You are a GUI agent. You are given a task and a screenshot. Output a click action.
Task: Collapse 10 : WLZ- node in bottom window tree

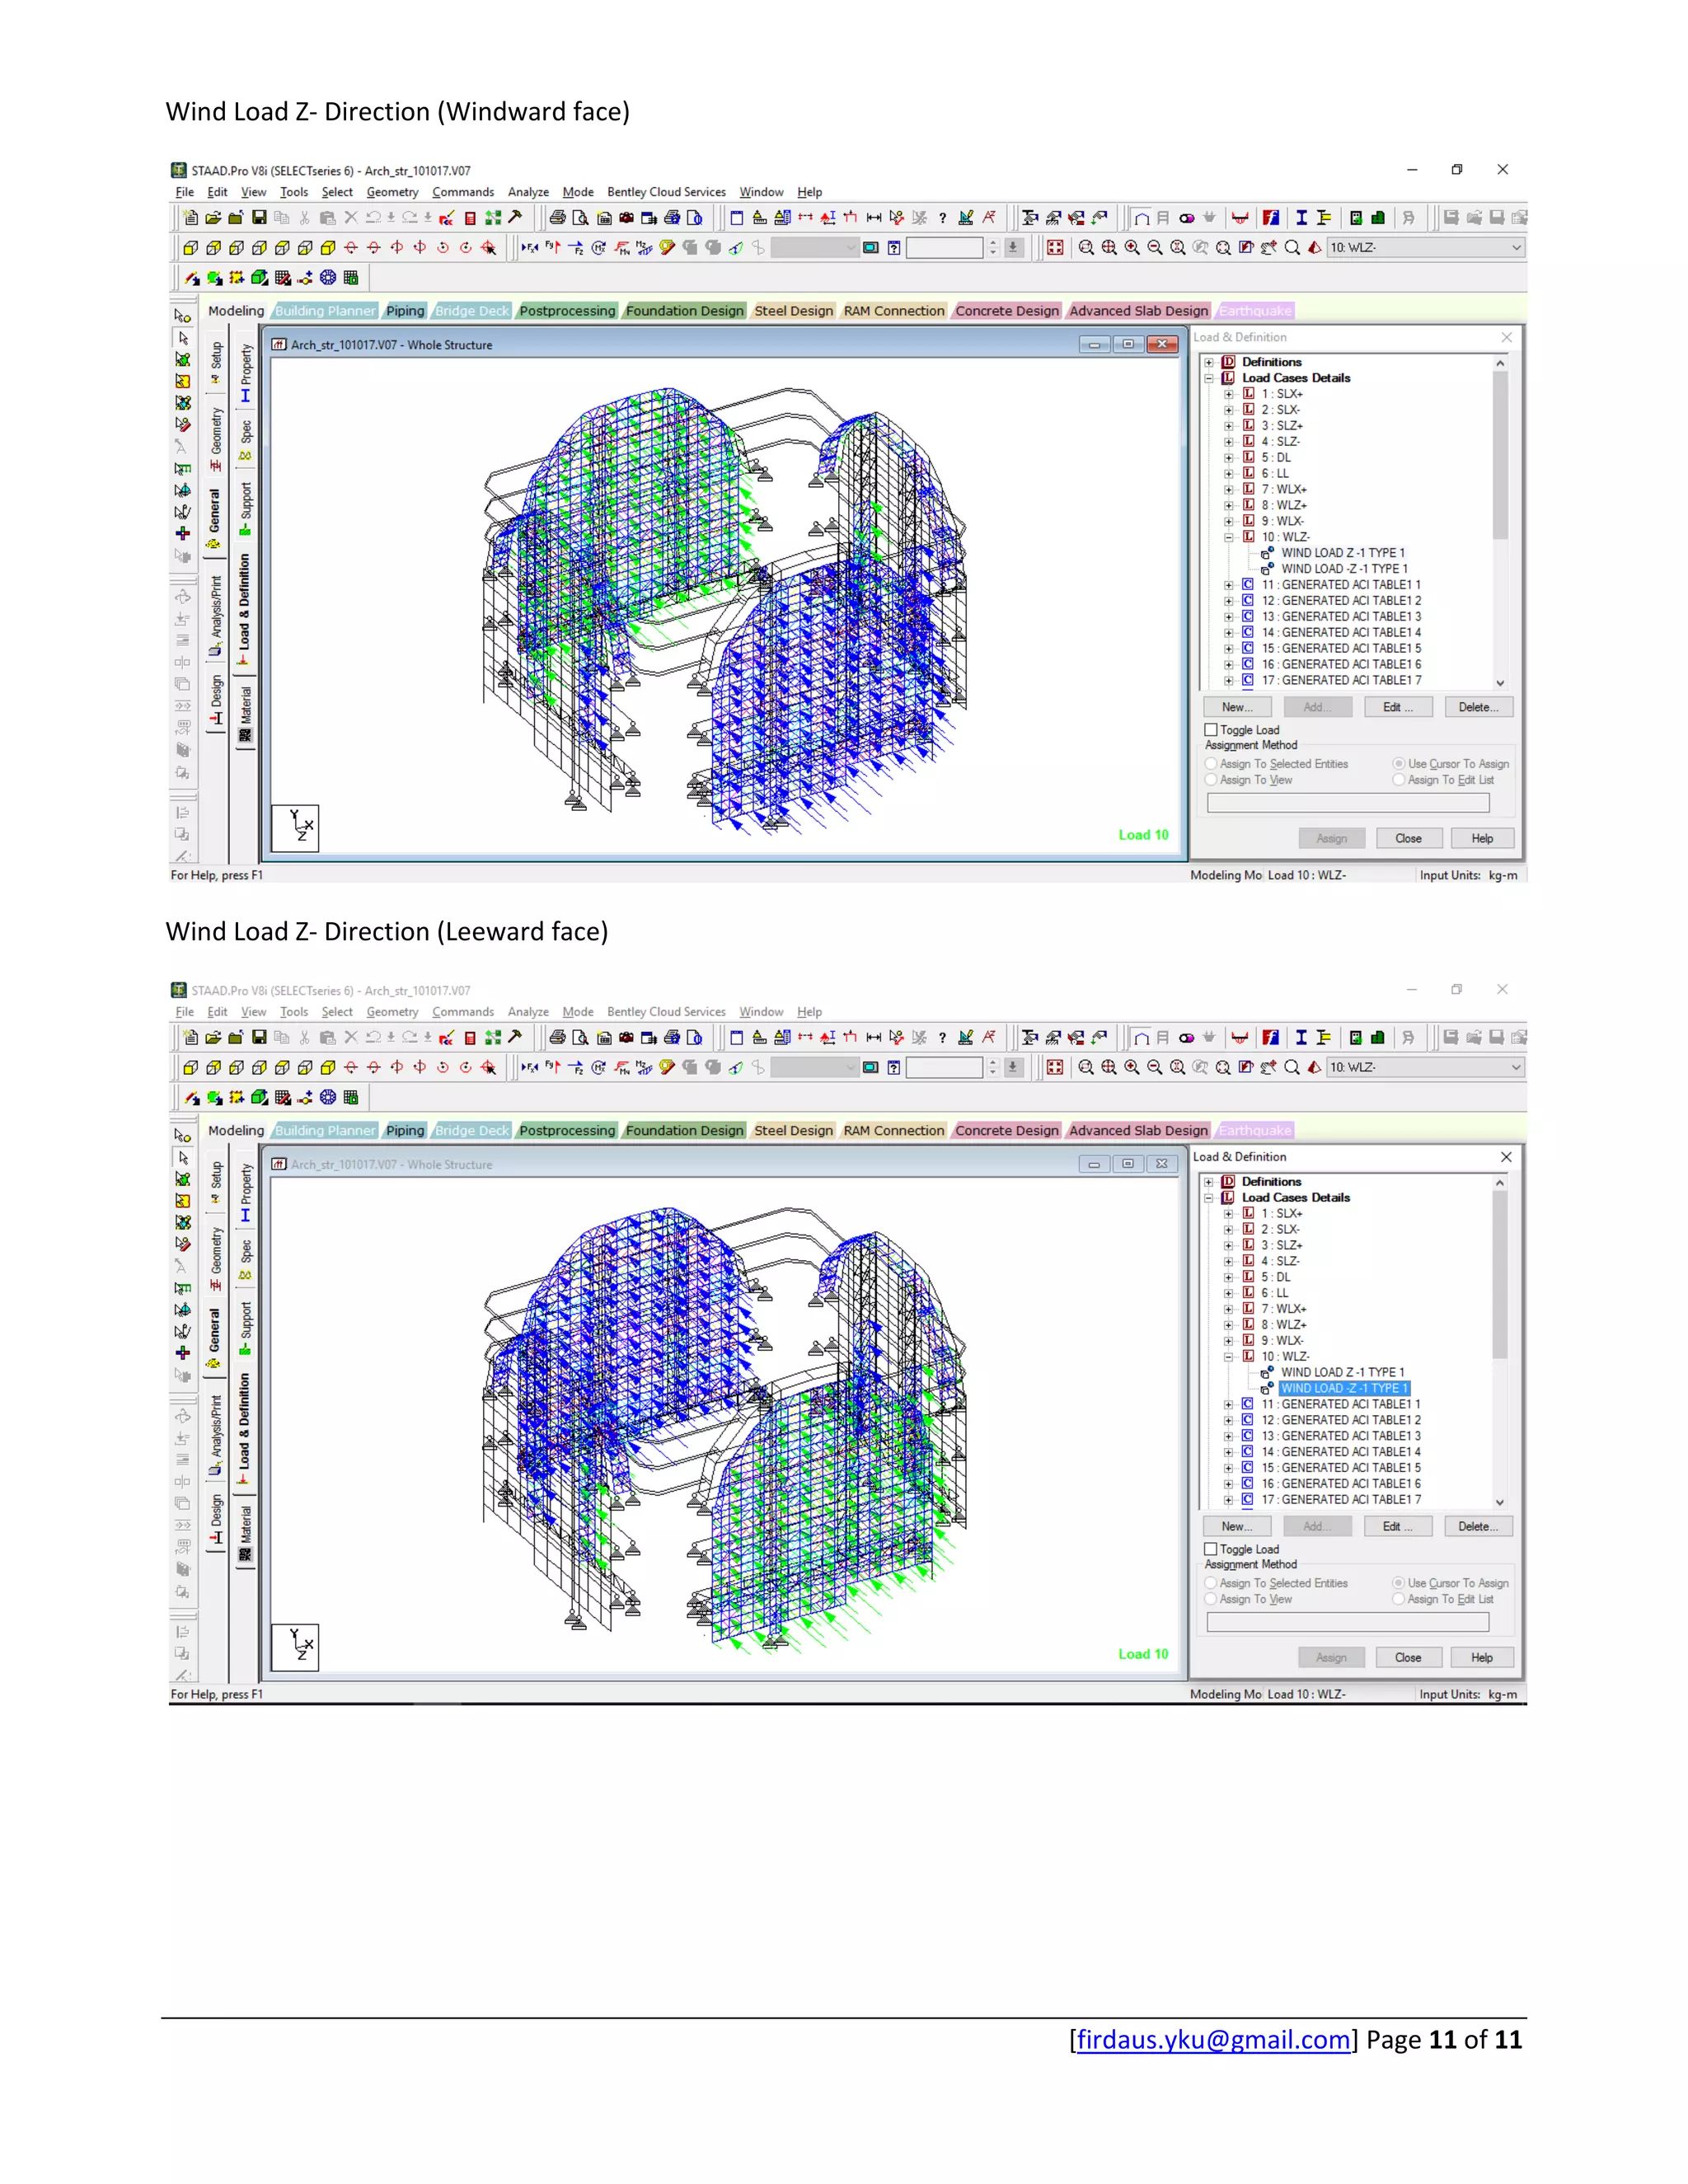point(1229,1356)
